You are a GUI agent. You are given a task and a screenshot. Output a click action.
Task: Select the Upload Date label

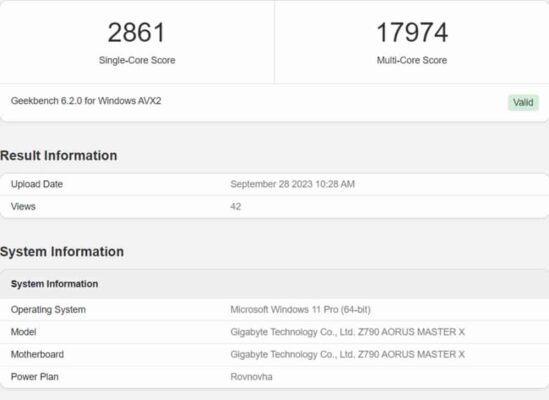point(37,184)
